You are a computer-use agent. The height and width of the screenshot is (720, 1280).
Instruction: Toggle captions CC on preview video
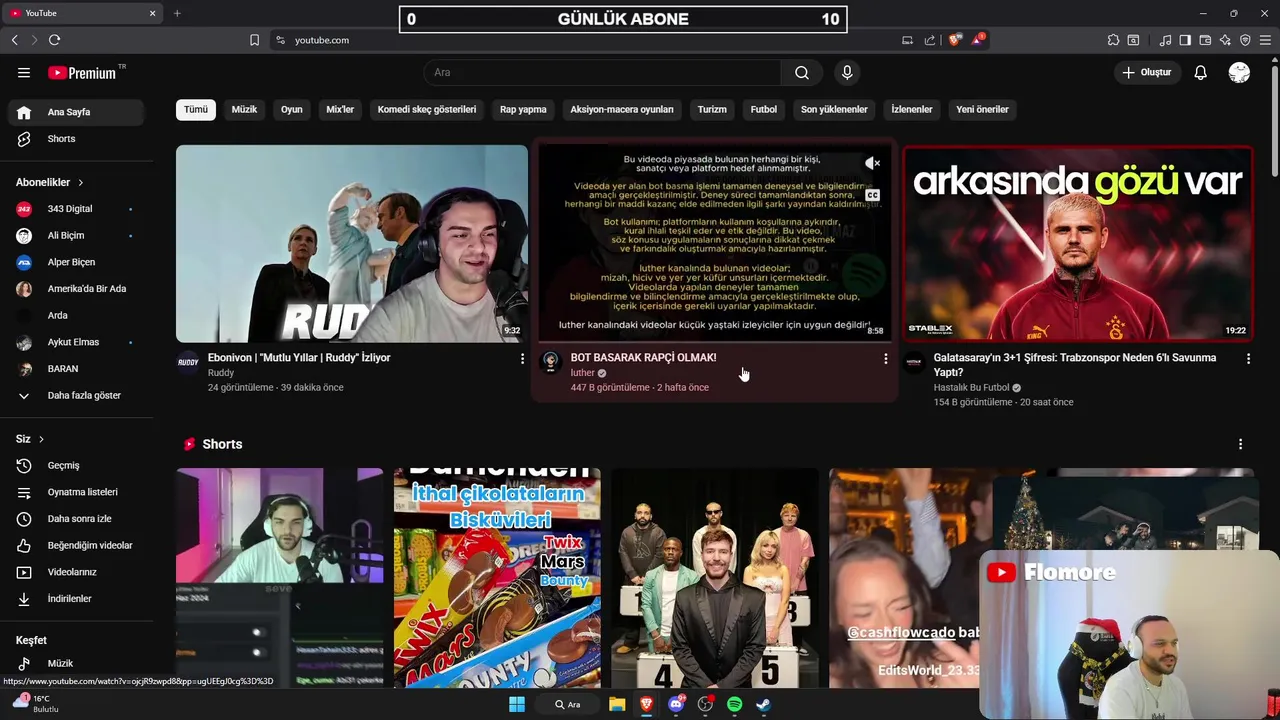pyautogui.click(x=872, y=195)
